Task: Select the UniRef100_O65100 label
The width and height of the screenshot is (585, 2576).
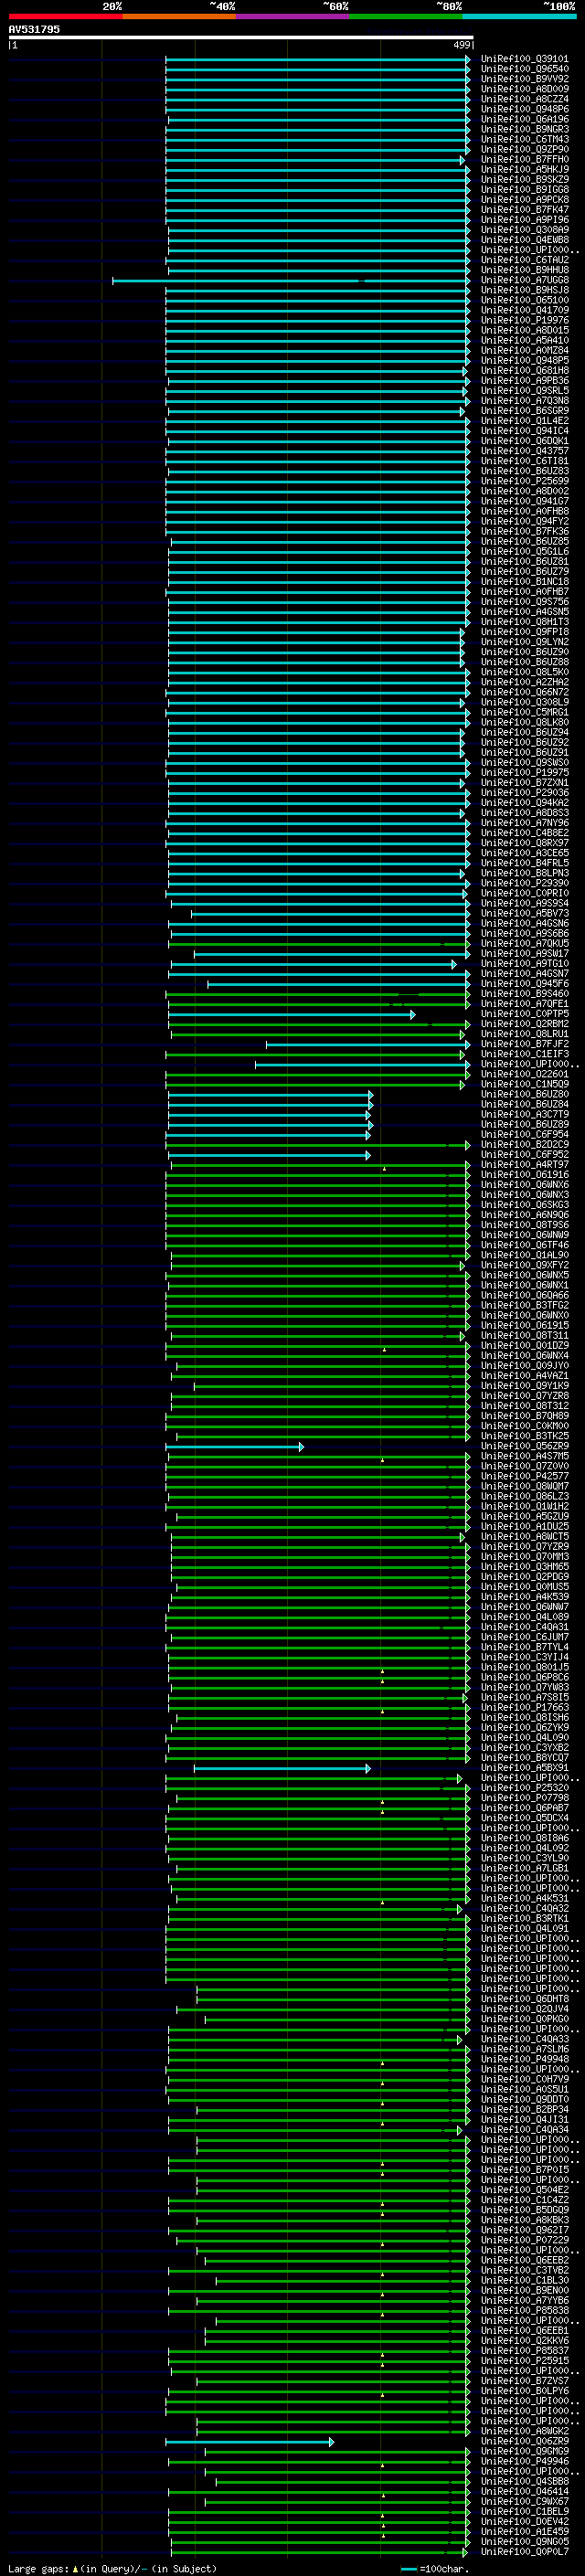Action: (524, 300)
